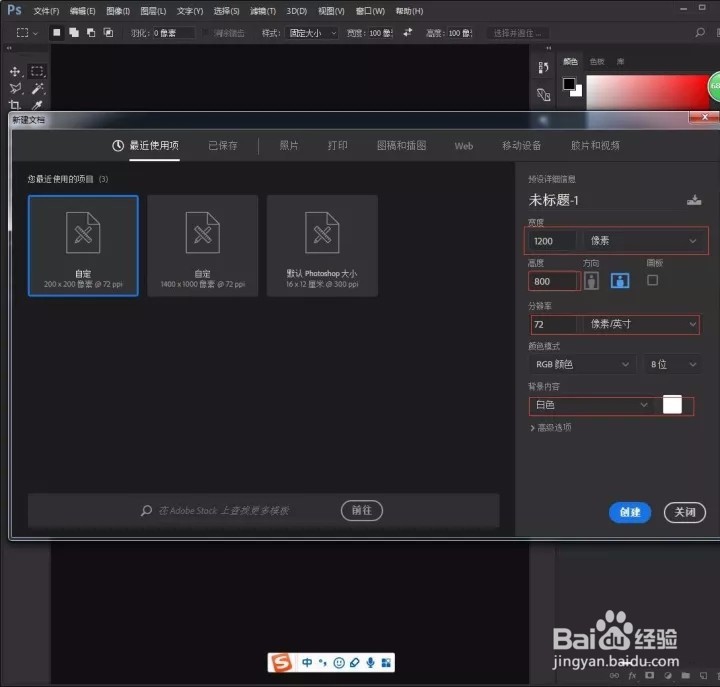The width and height of the screenshot is (720, 687).
Task: Create a new adjustment layer icon
Action: tap(668, 675)
